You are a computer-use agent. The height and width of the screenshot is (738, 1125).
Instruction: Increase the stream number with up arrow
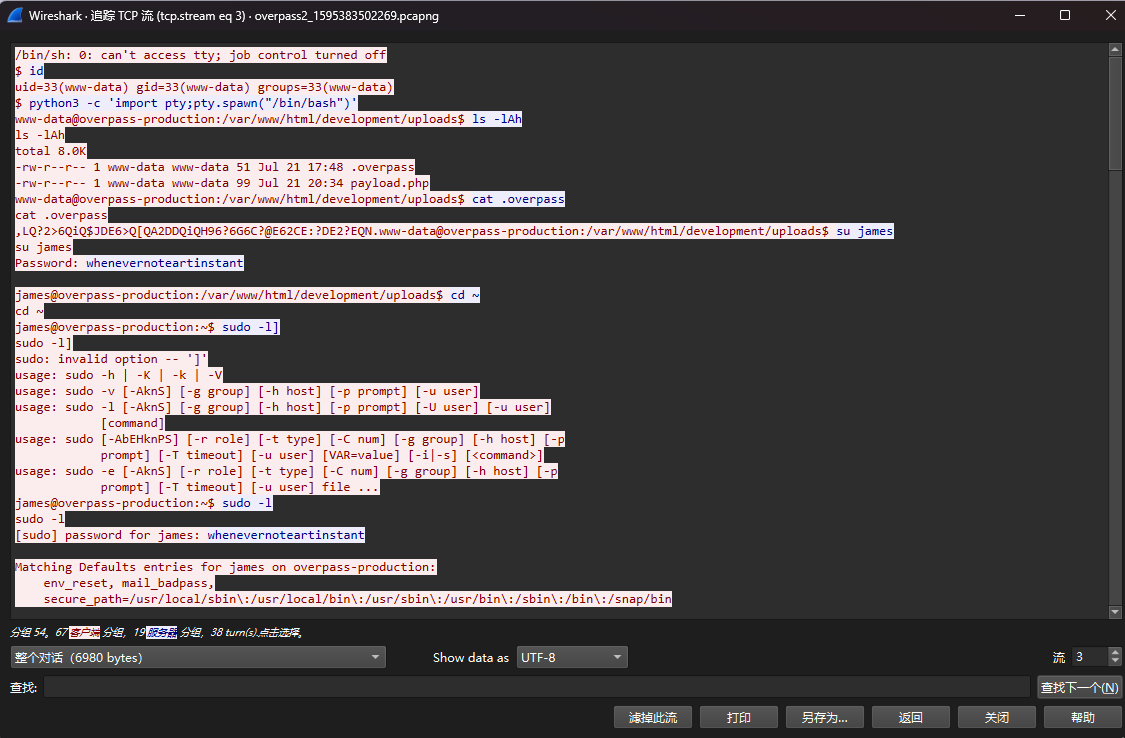(1114, 652)
